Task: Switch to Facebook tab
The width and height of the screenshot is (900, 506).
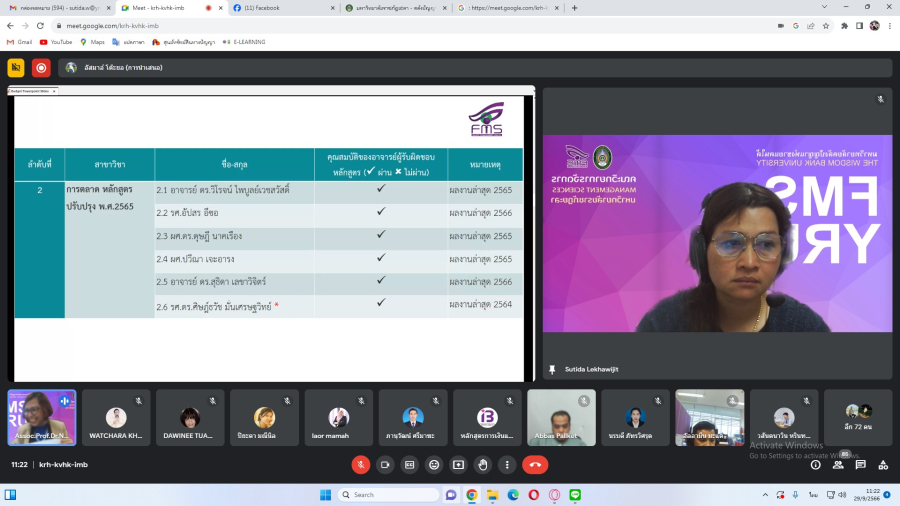Action: point(284,8)
